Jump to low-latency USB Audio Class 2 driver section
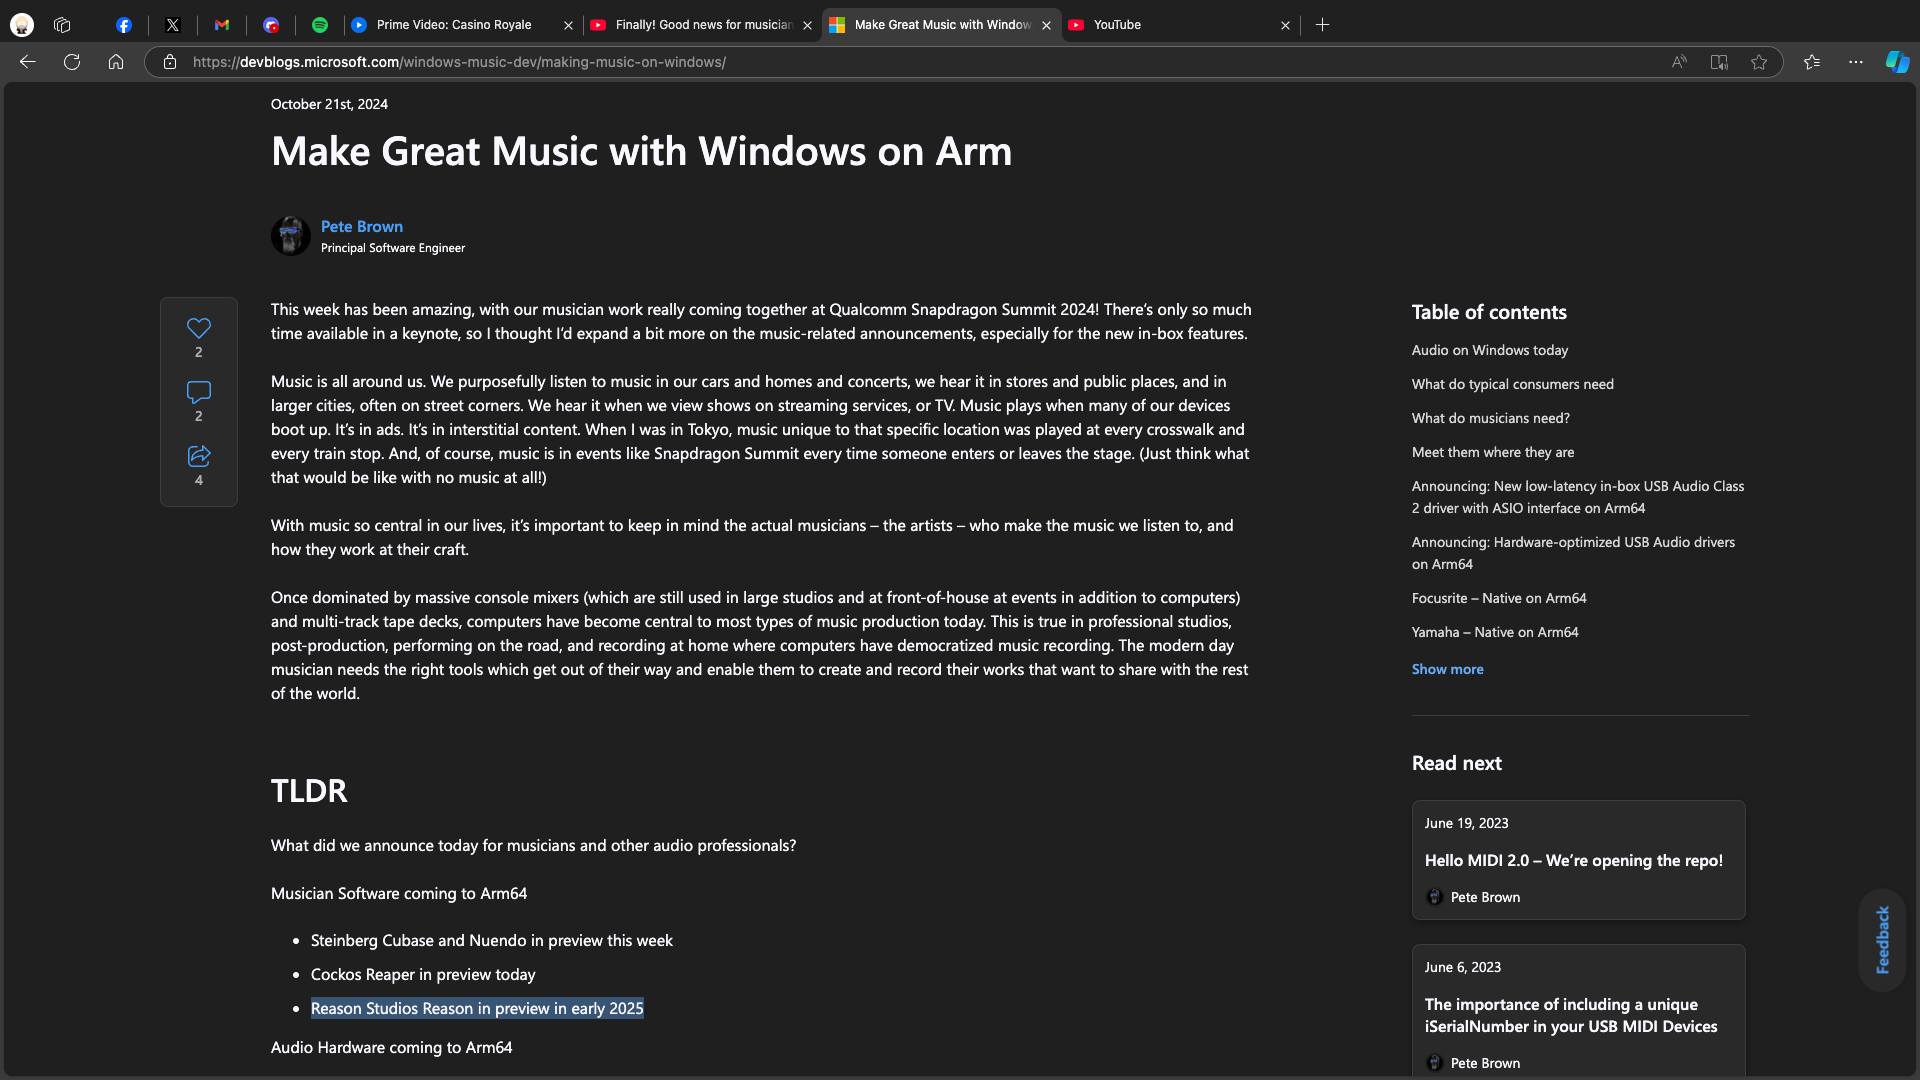Image resolution: width=1920 pixels, height=1080 pixels. tap(1578, 497)
